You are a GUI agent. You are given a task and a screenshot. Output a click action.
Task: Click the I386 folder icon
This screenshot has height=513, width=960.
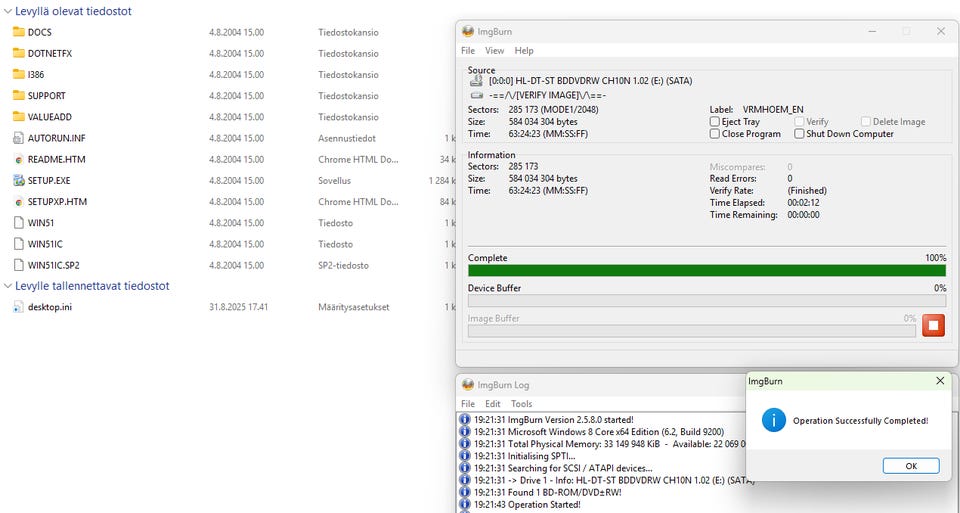(18, 74)
